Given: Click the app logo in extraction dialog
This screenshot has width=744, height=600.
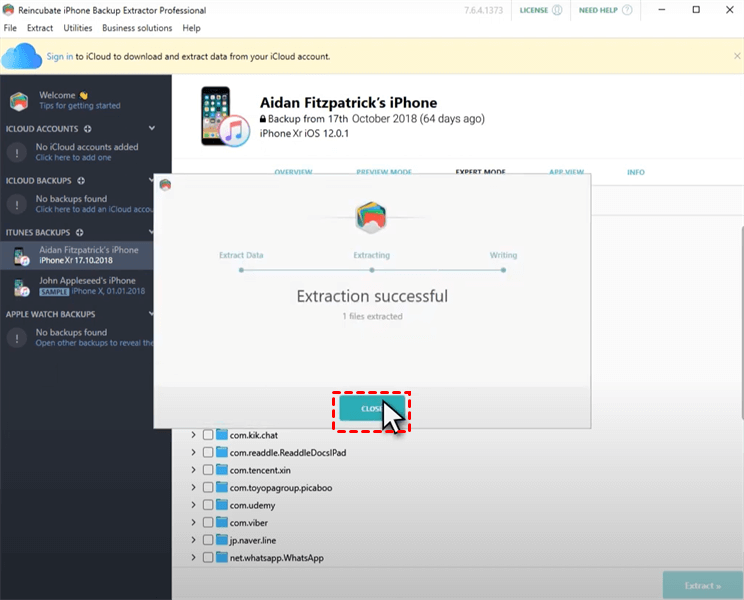Looking at the screenshot, I should 371,217.
